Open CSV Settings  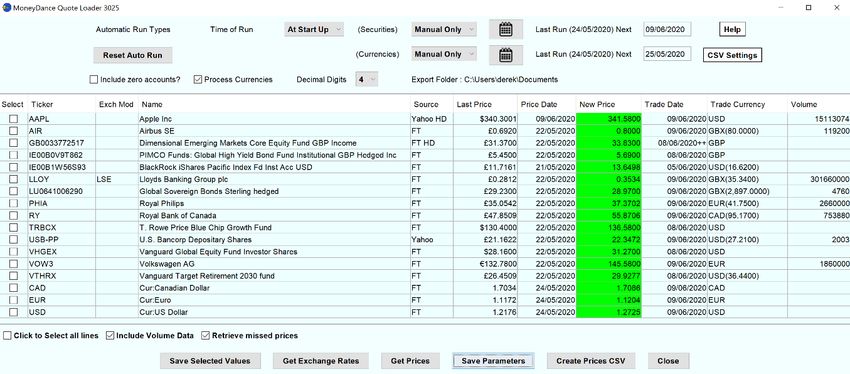click(732, 55)
